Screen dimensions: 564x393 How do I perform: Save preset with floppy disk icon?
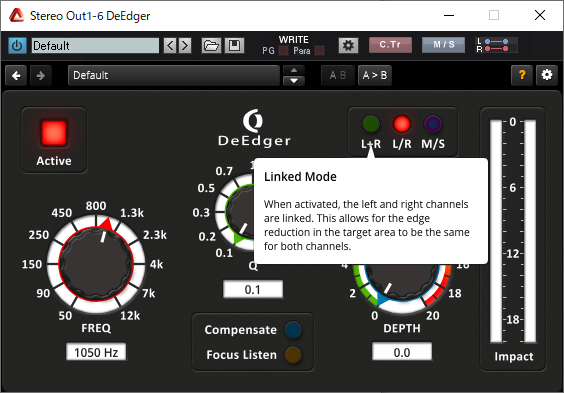(235, 46)
